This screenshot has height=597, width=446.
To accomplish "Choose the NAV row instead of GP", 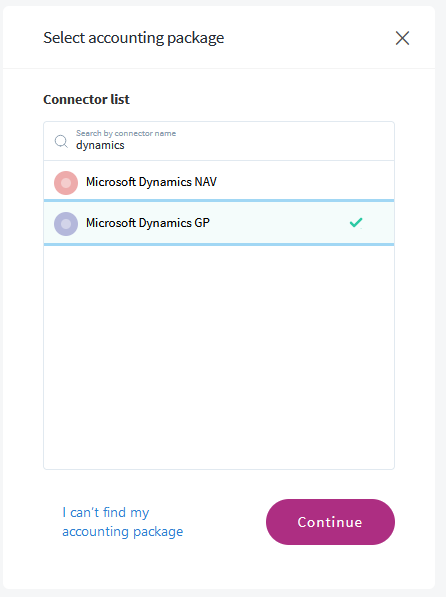I will coord(219,181).
